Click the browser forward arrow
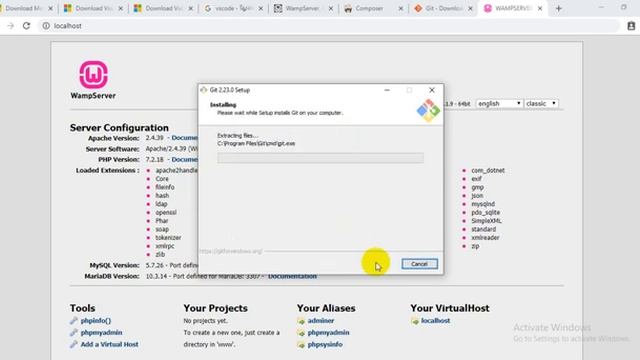640x360 pixels. pos(11,26)
